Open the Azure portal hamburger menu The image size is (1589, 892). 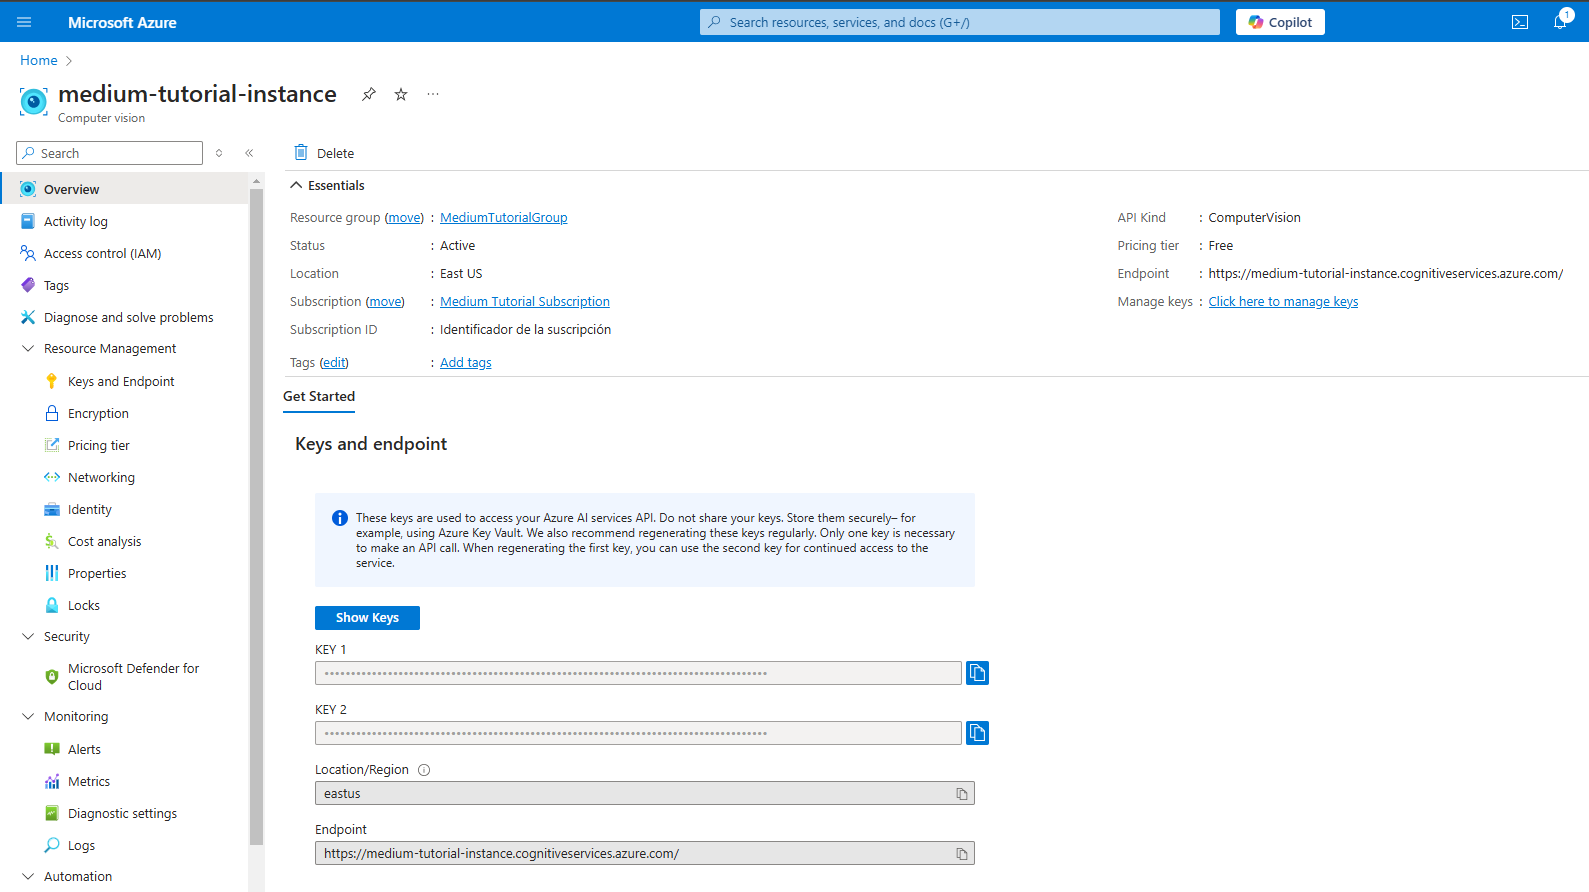(24, 22)
